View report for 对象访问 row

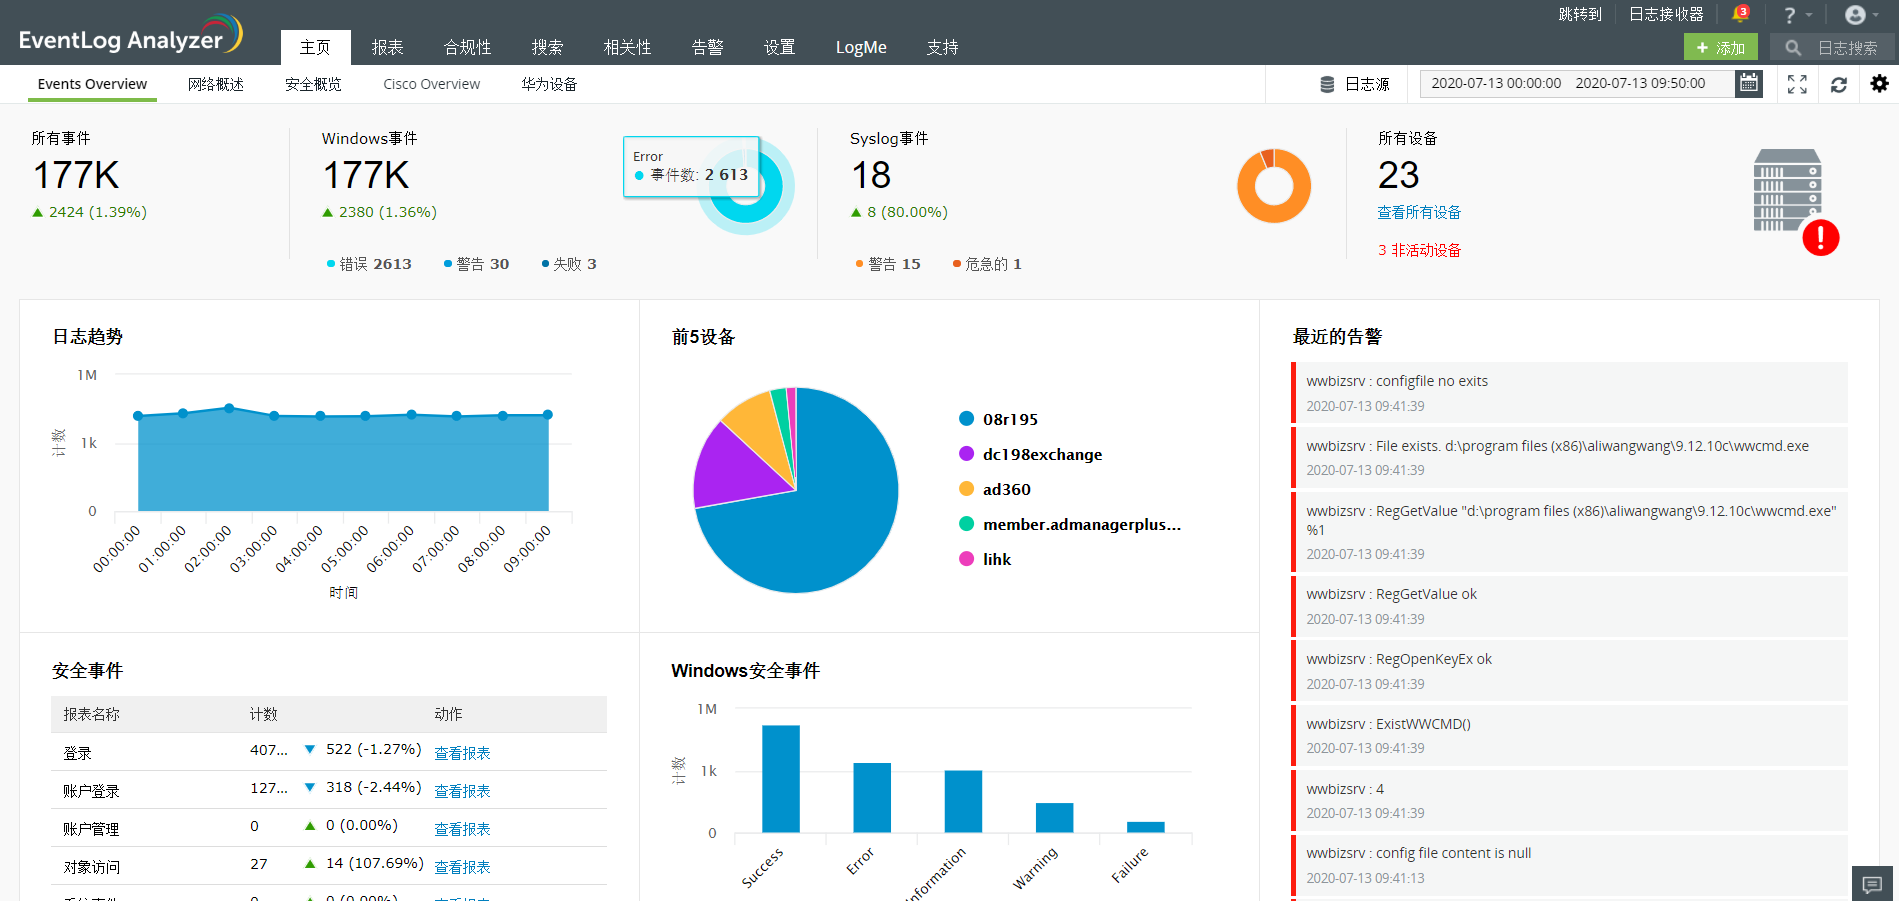pyautogui.click(x=462, y=867)
